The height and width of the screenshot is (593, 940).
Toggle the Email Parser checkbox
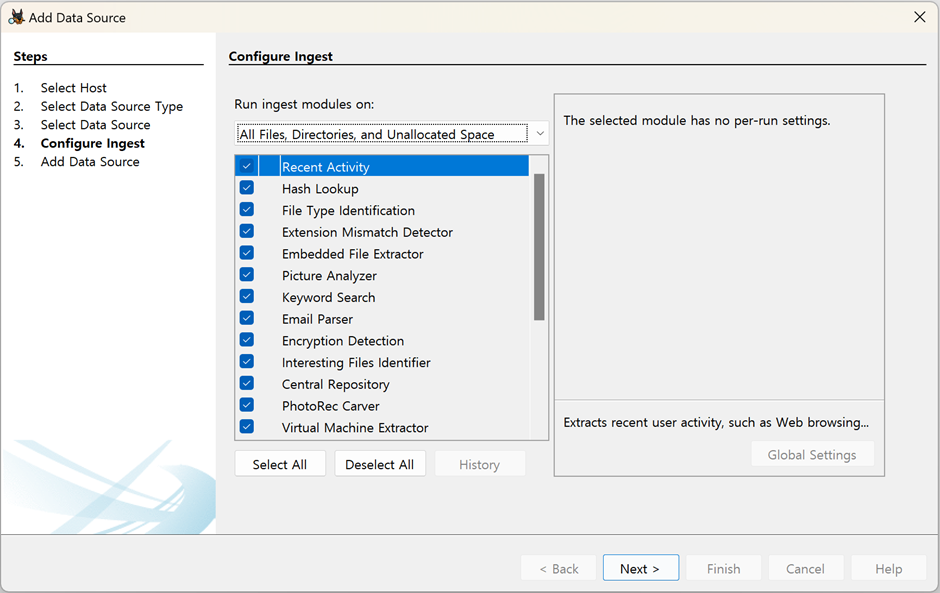pos(246,318)
